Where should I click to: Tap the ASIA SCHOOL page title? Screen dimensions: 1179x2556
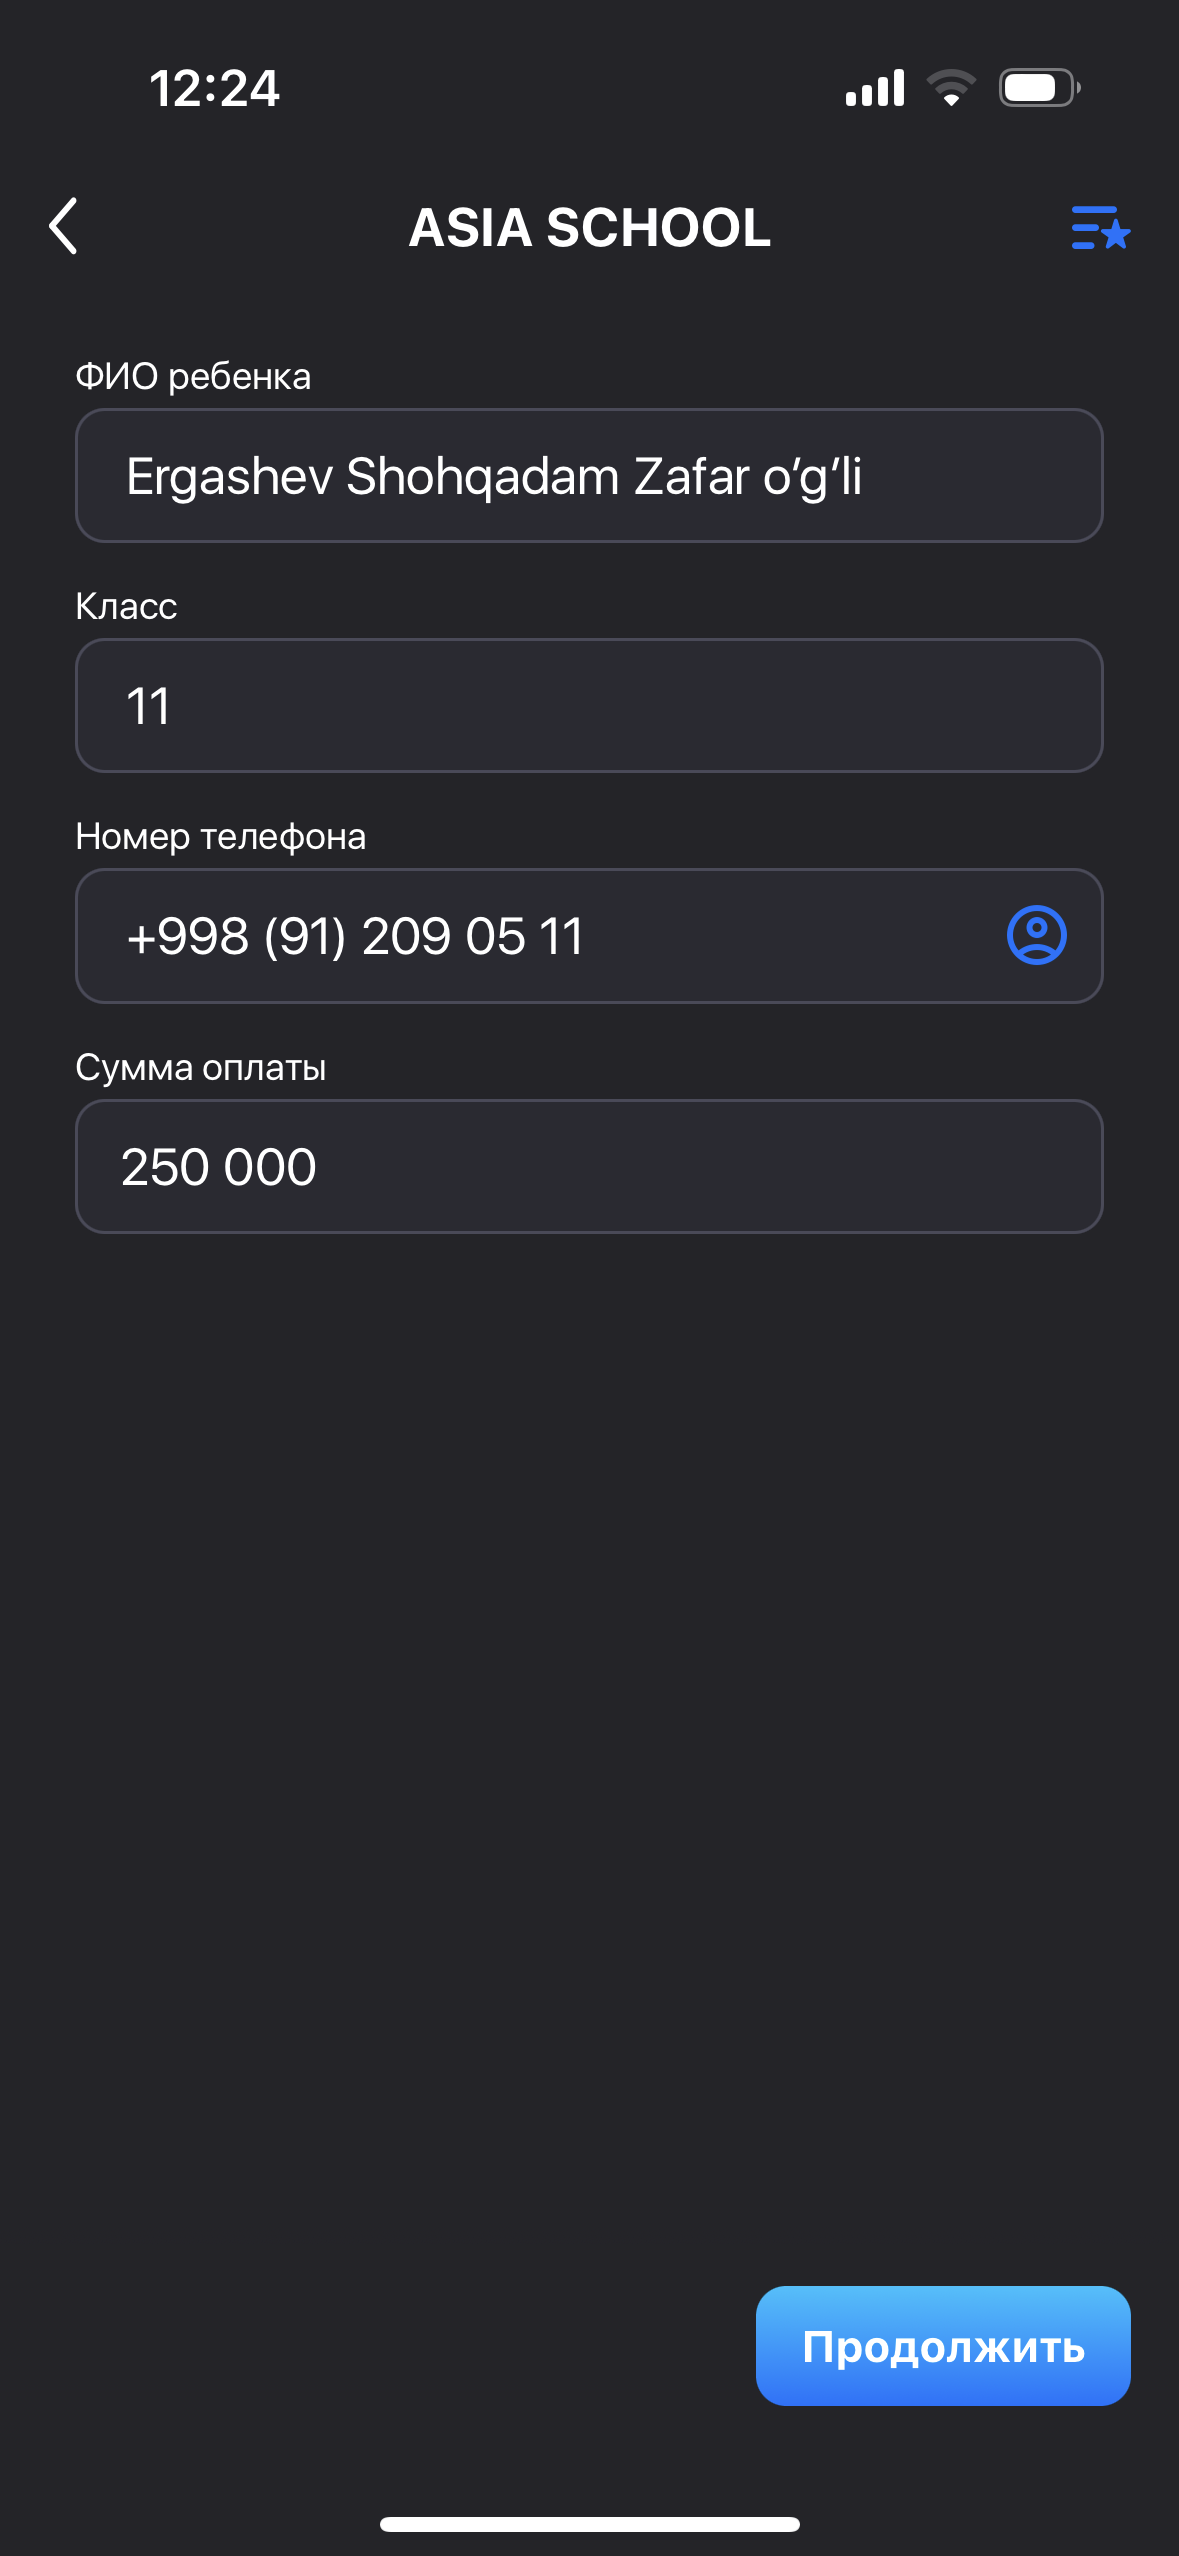(x=590, y=228)
